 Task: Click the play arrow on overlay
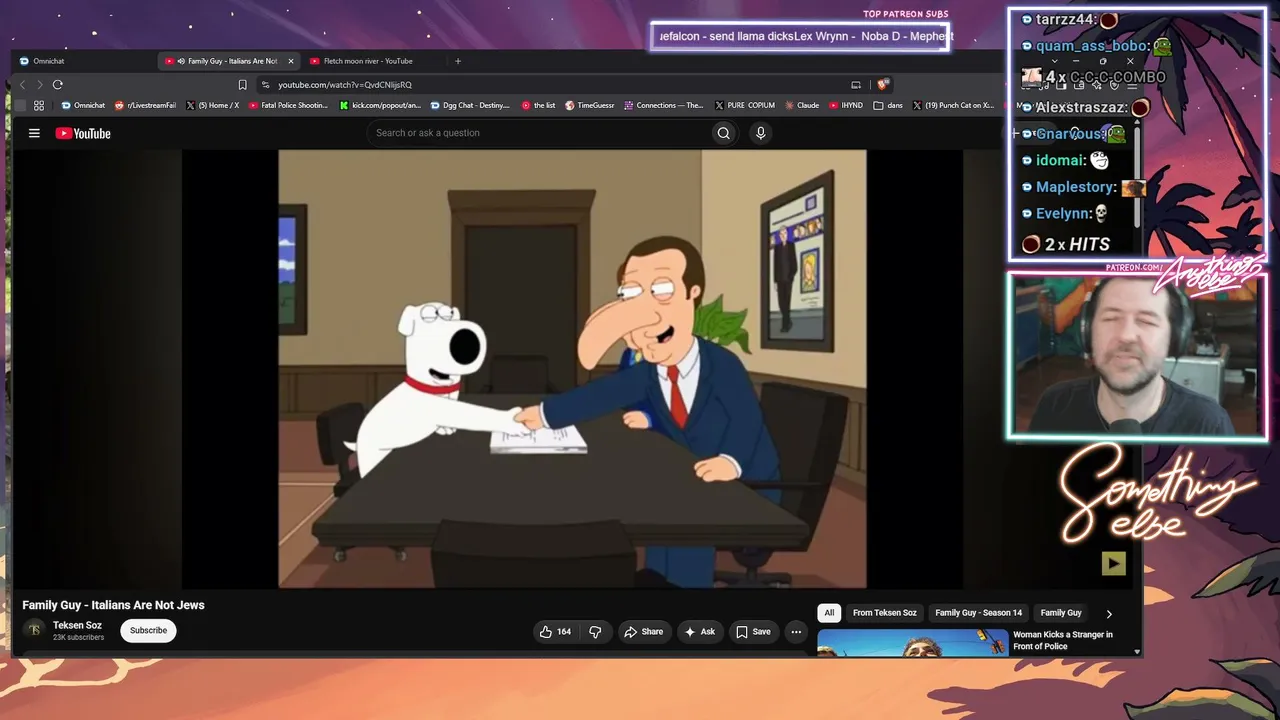pyautogui.click(x=1113, y=564)
